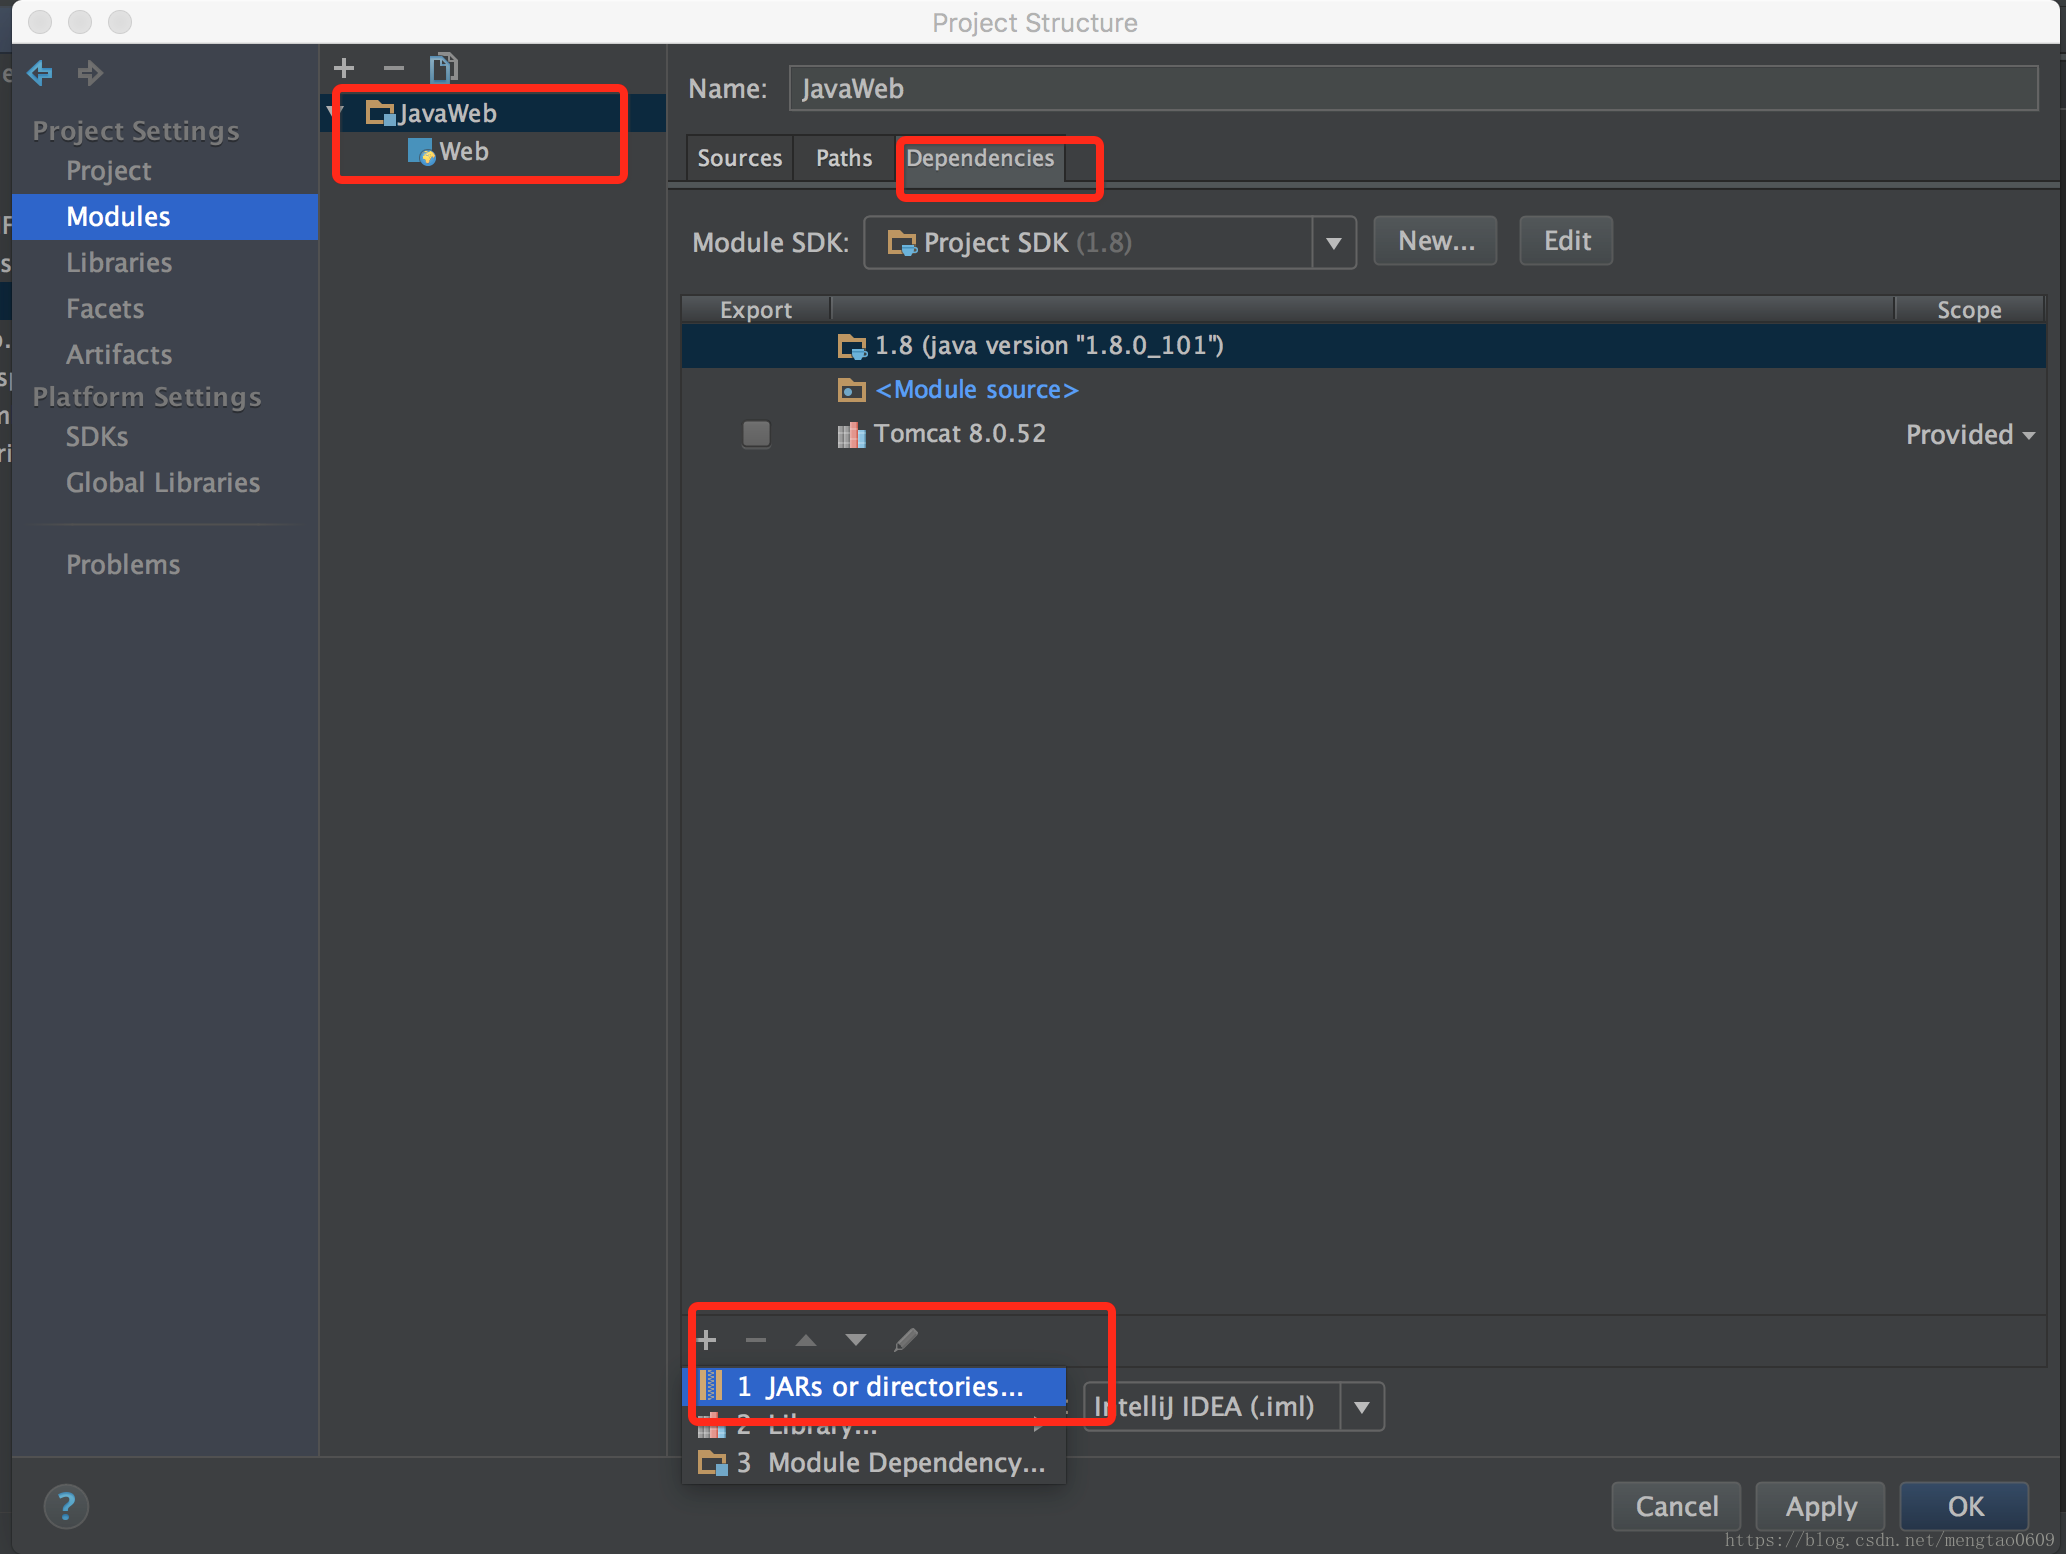Choose the Library menu entry

tap(874, 1424)
